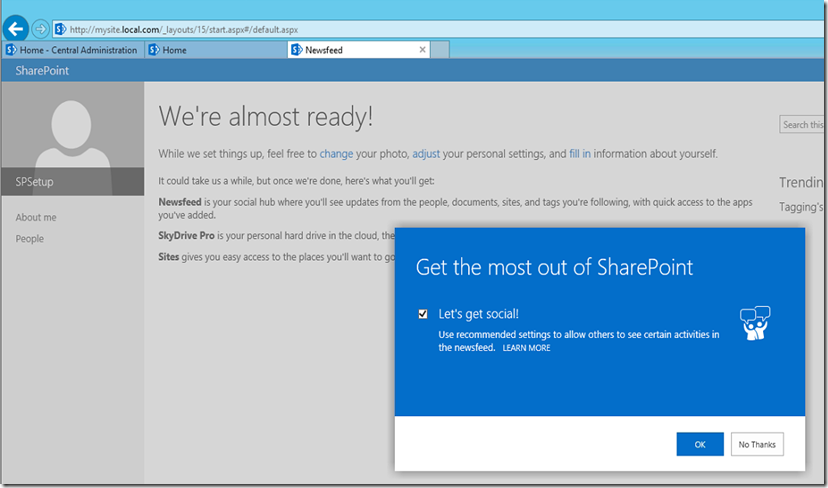Click the browser Forward arrow button
828x488 pixels.
tap(41, 29)
